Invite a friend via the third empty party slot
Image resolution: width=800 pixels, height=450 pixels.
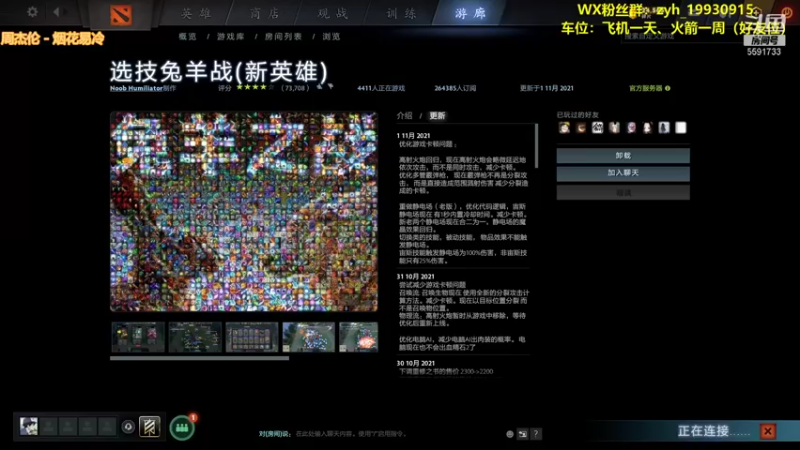click(x=87, y=427)
